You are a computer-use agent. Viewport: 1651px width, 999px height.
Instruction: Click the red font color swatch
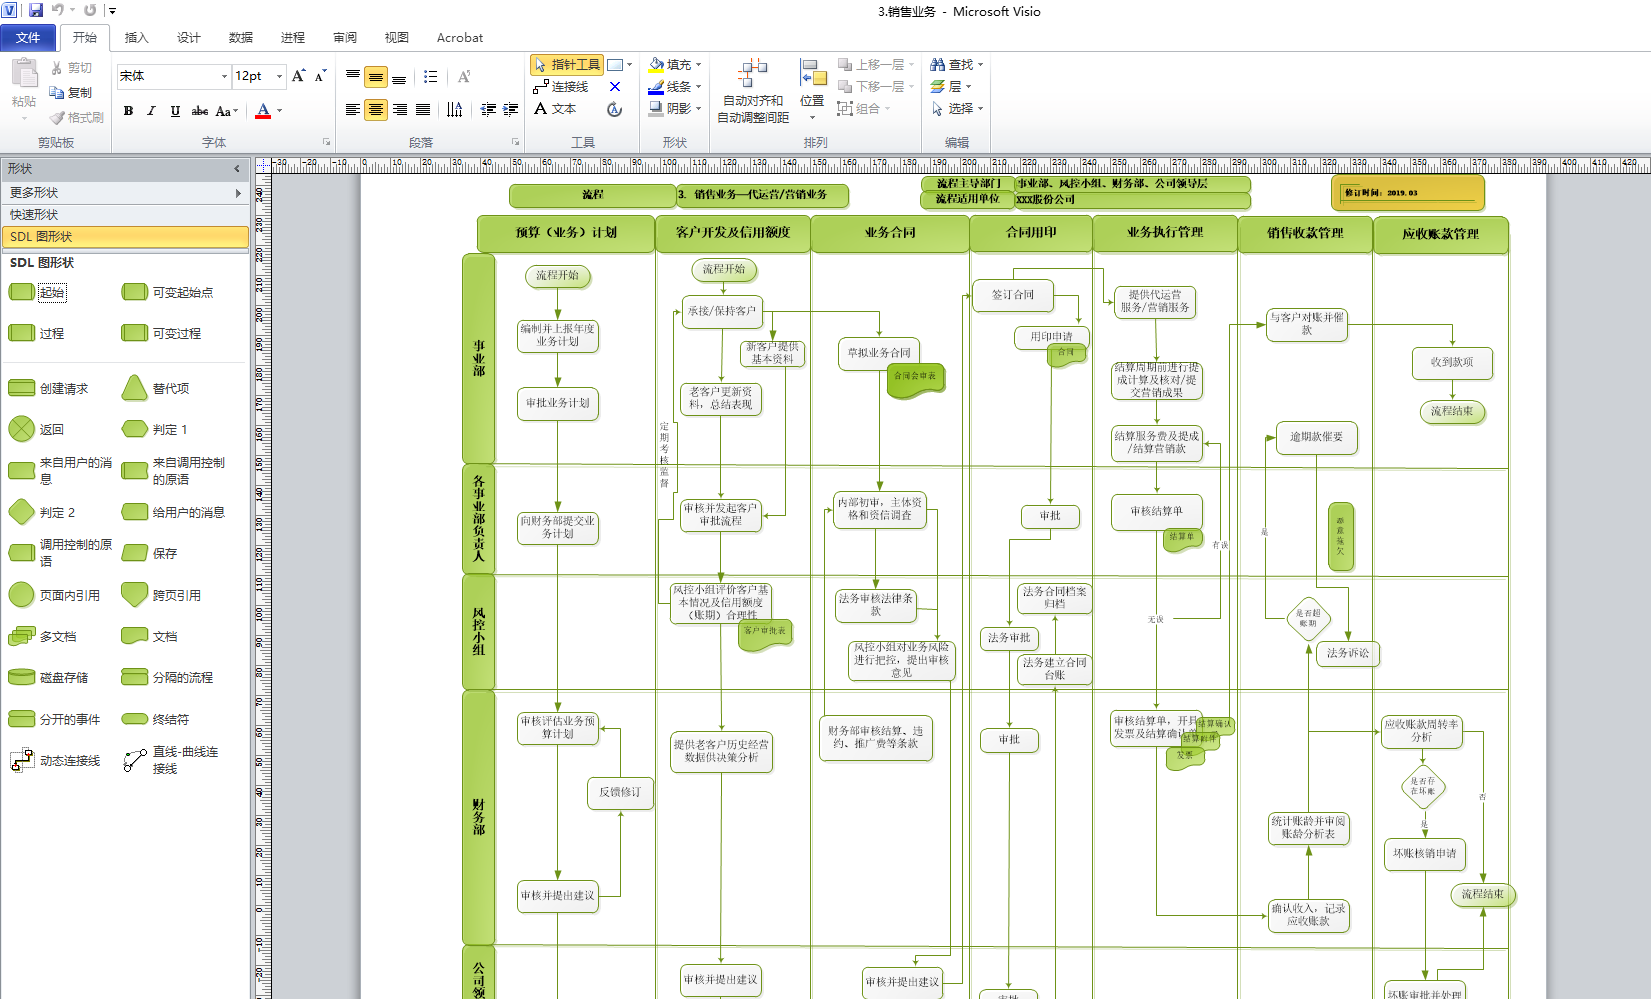[x=263, y=111]
